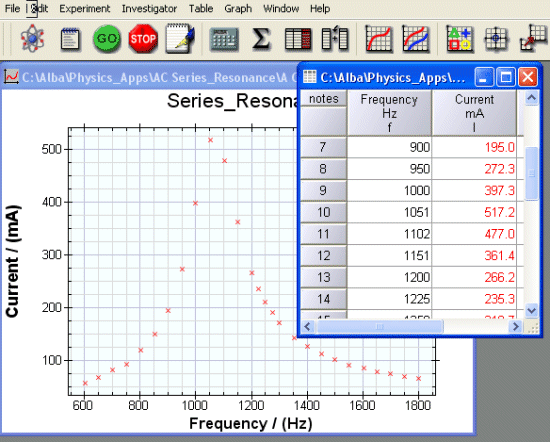Click the insert table column icon
This screenshot has height=442, width=550.
click(335, 38)
